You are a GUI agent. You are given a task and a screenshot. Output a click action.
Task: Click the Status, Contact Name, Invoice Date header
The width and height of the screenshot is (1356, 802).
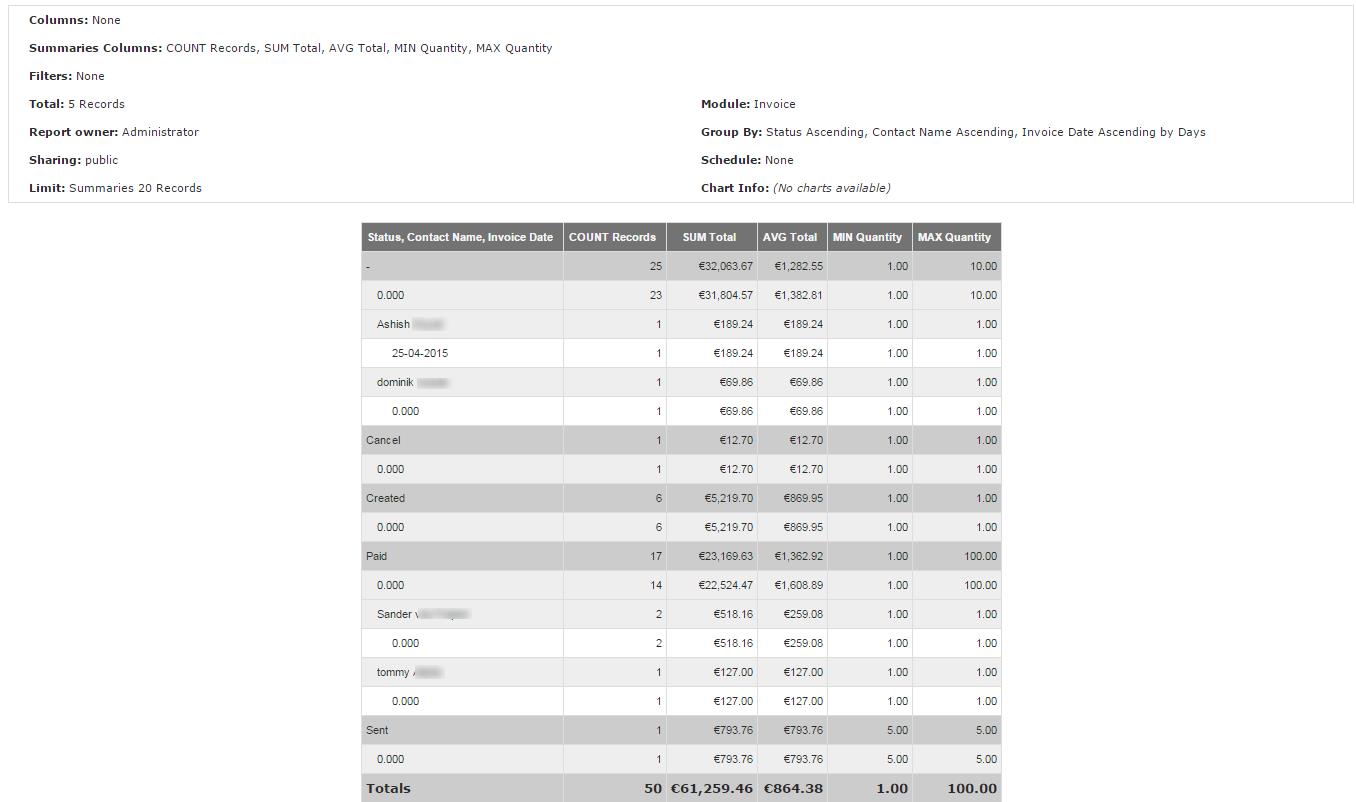click(x=460, y=237)
